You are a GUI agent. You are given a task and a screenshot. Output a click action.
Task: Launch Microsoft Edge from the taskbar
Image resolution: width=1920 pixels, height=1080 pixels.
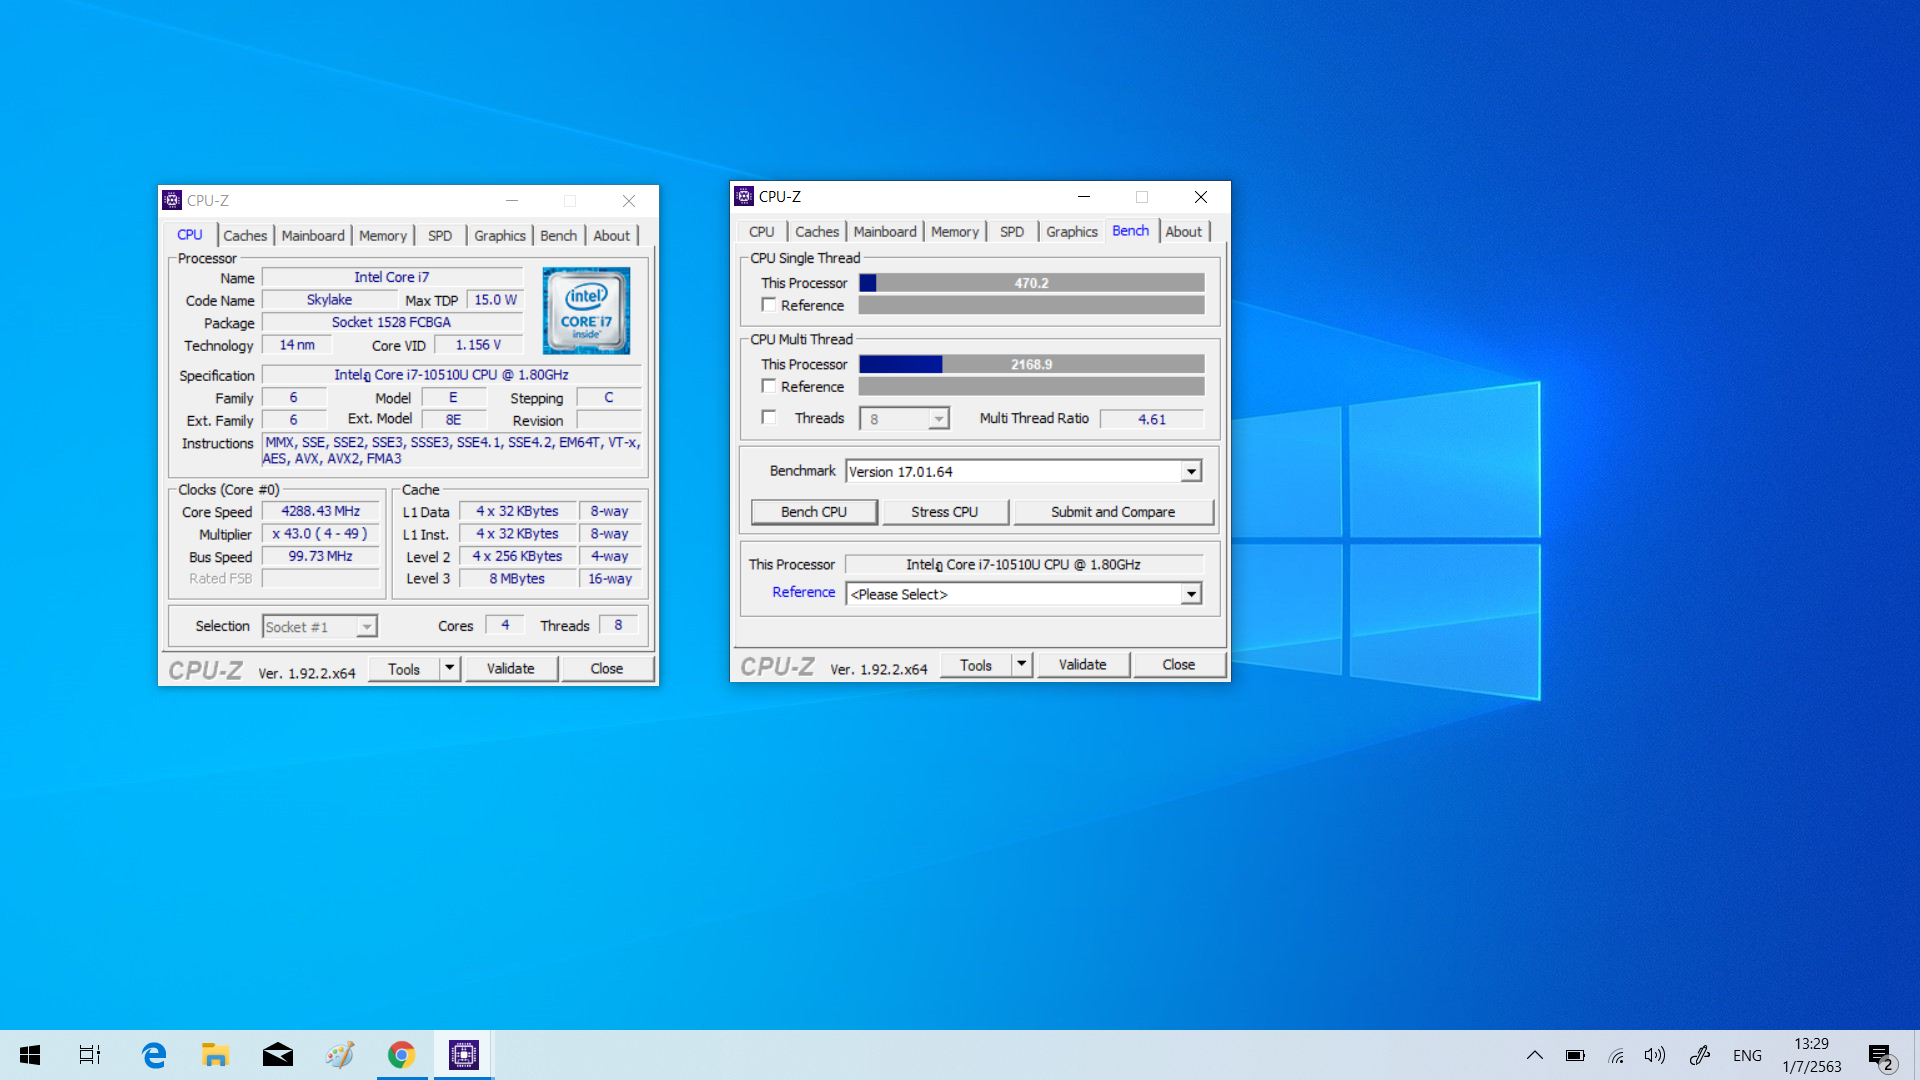click(154, 1055)
